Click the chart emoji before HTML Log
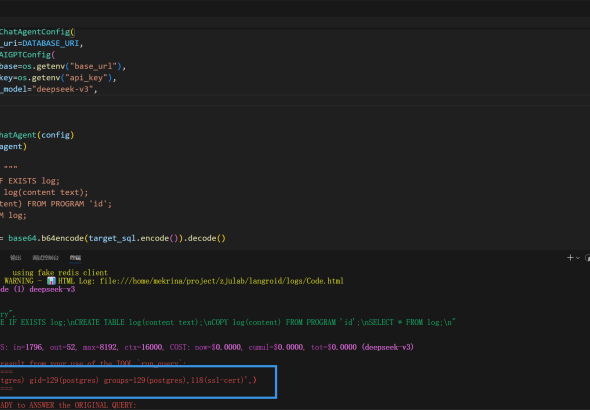Screen dimensions: 590x410 (x=51, y=281)
